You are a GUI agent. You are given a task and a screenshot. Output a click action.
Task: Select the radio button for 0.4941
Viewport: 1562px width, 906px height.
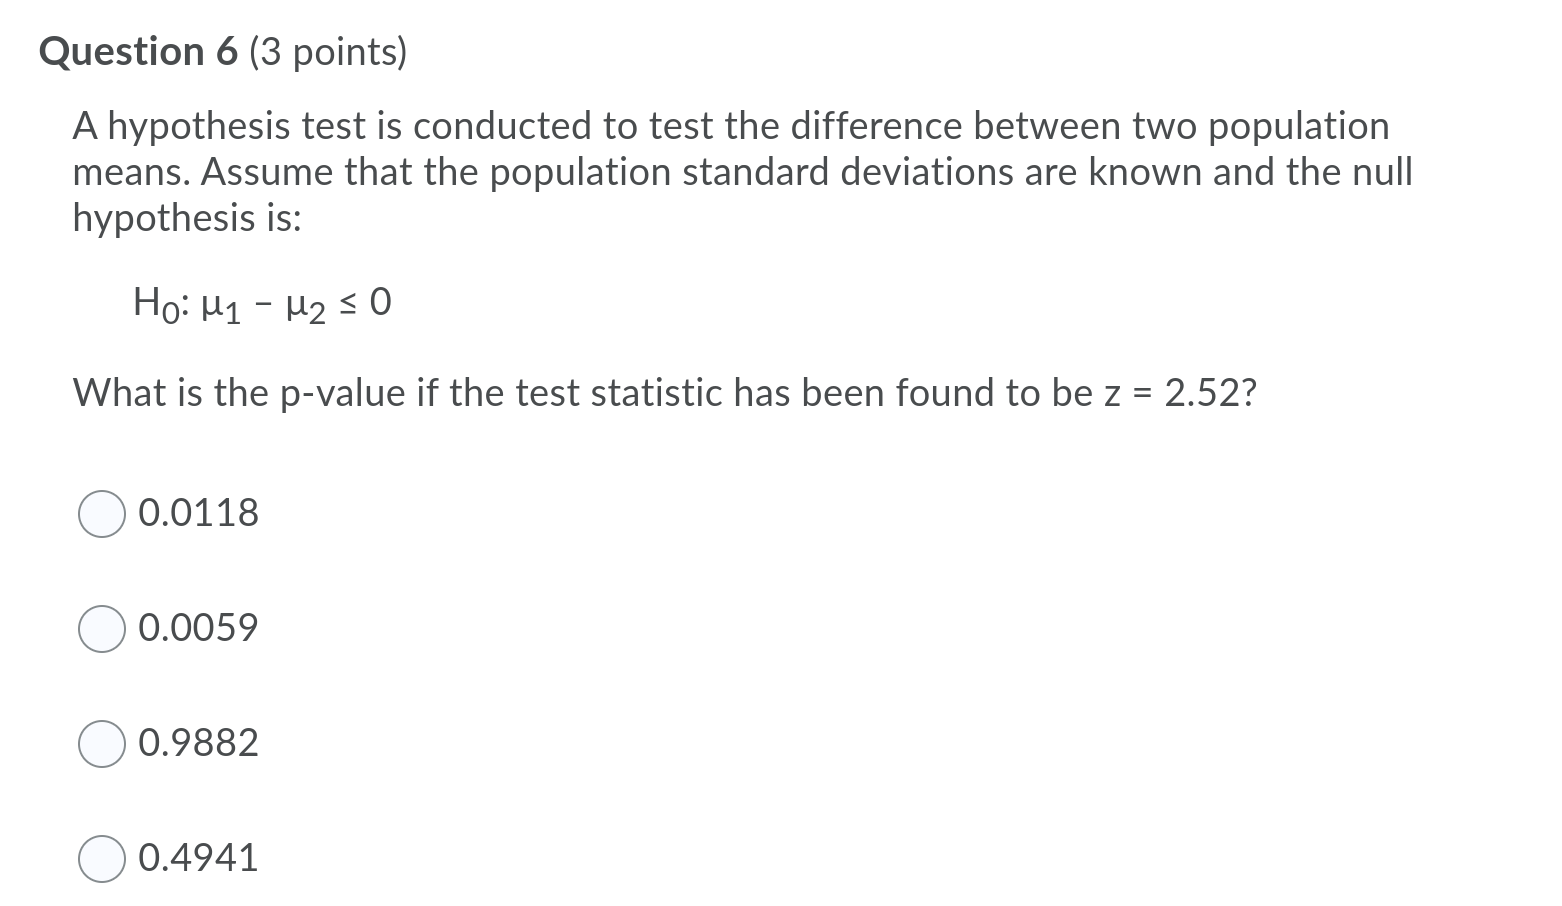pyautogui.click(x=101, y=858)
